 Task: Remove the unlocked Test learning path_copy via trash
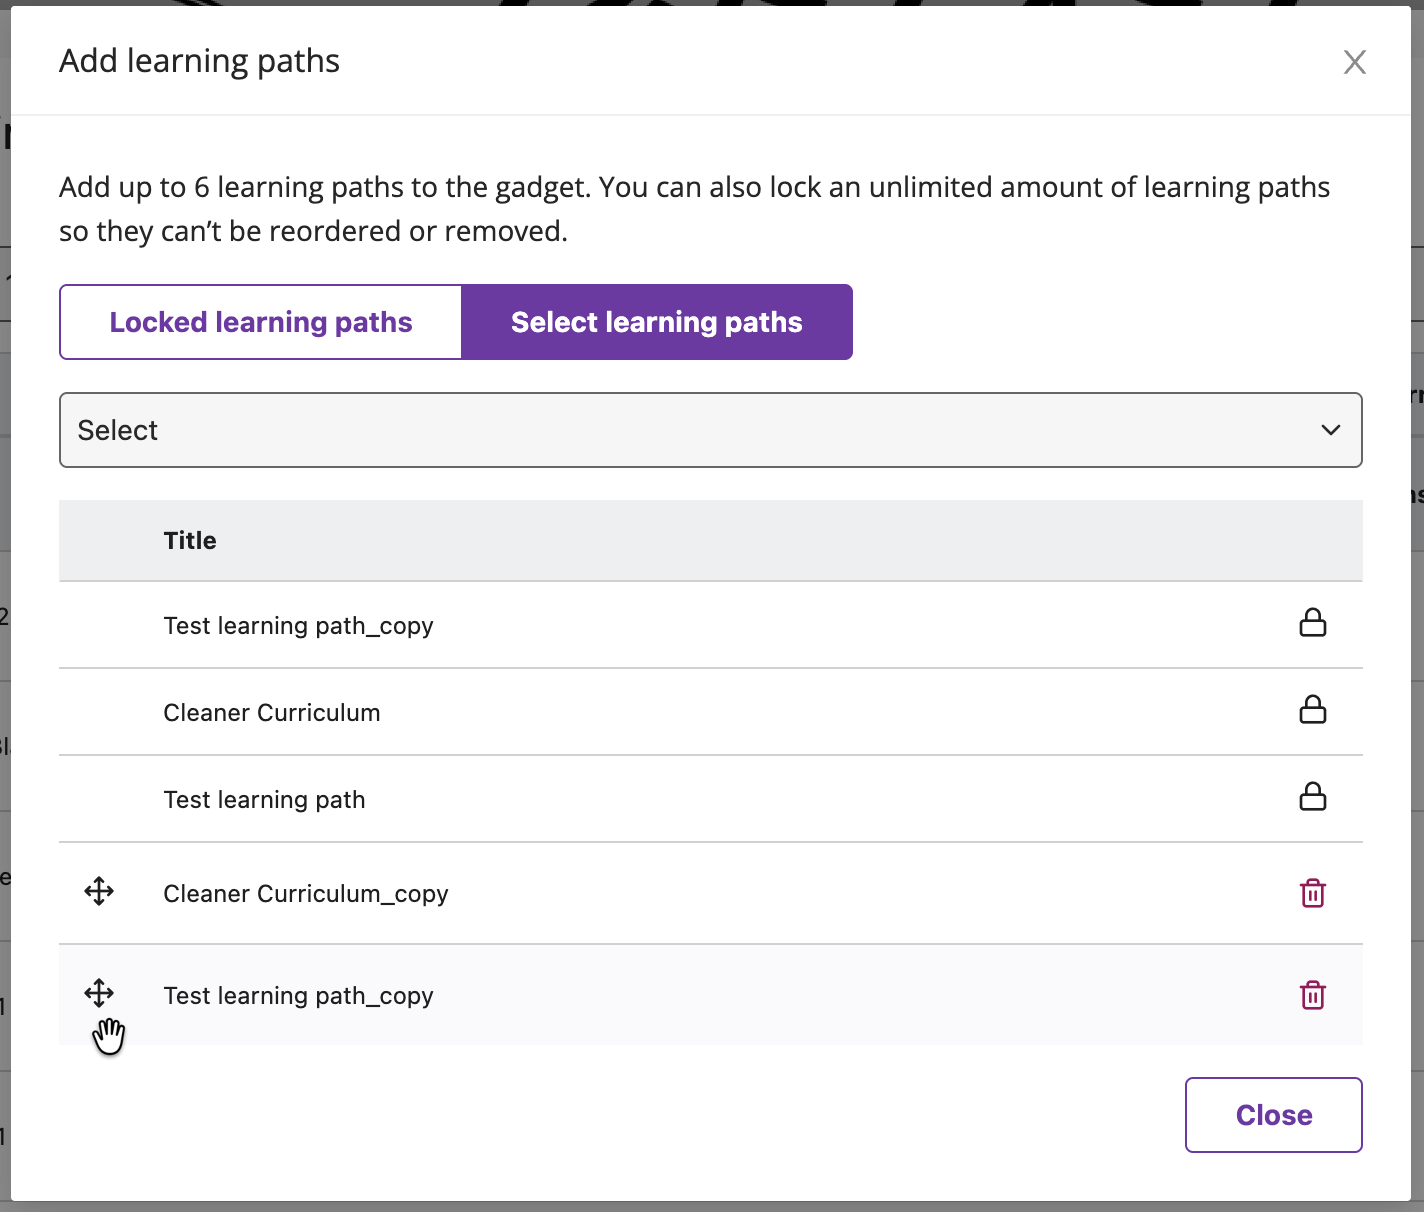click(x=1312, y=995)
